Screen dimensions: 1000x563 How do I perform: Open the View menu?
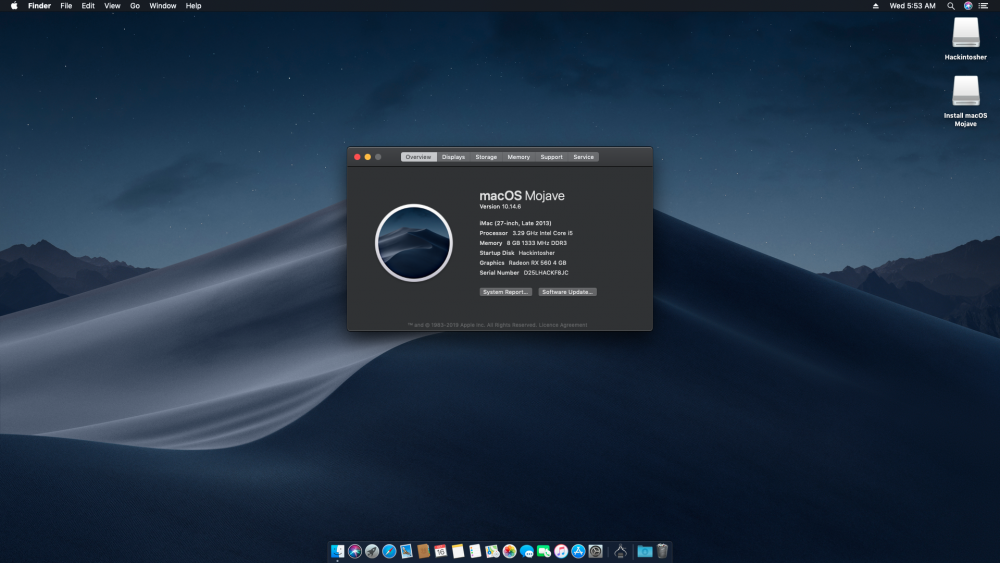(x=112, y=6)
